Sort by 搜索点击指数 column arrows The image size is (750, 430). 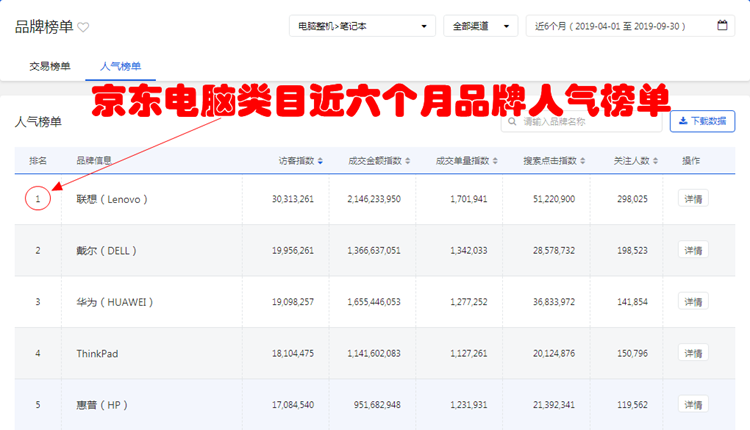pyautogui.click(x=583, y=161)
